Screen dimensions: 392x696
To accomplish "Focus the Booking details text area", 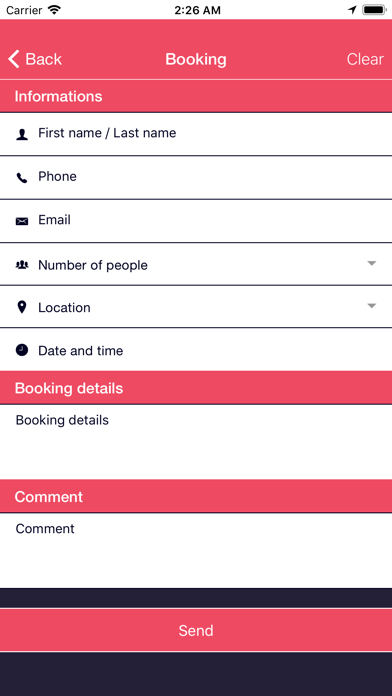I will pyautogui.click(x=196, y=442).
